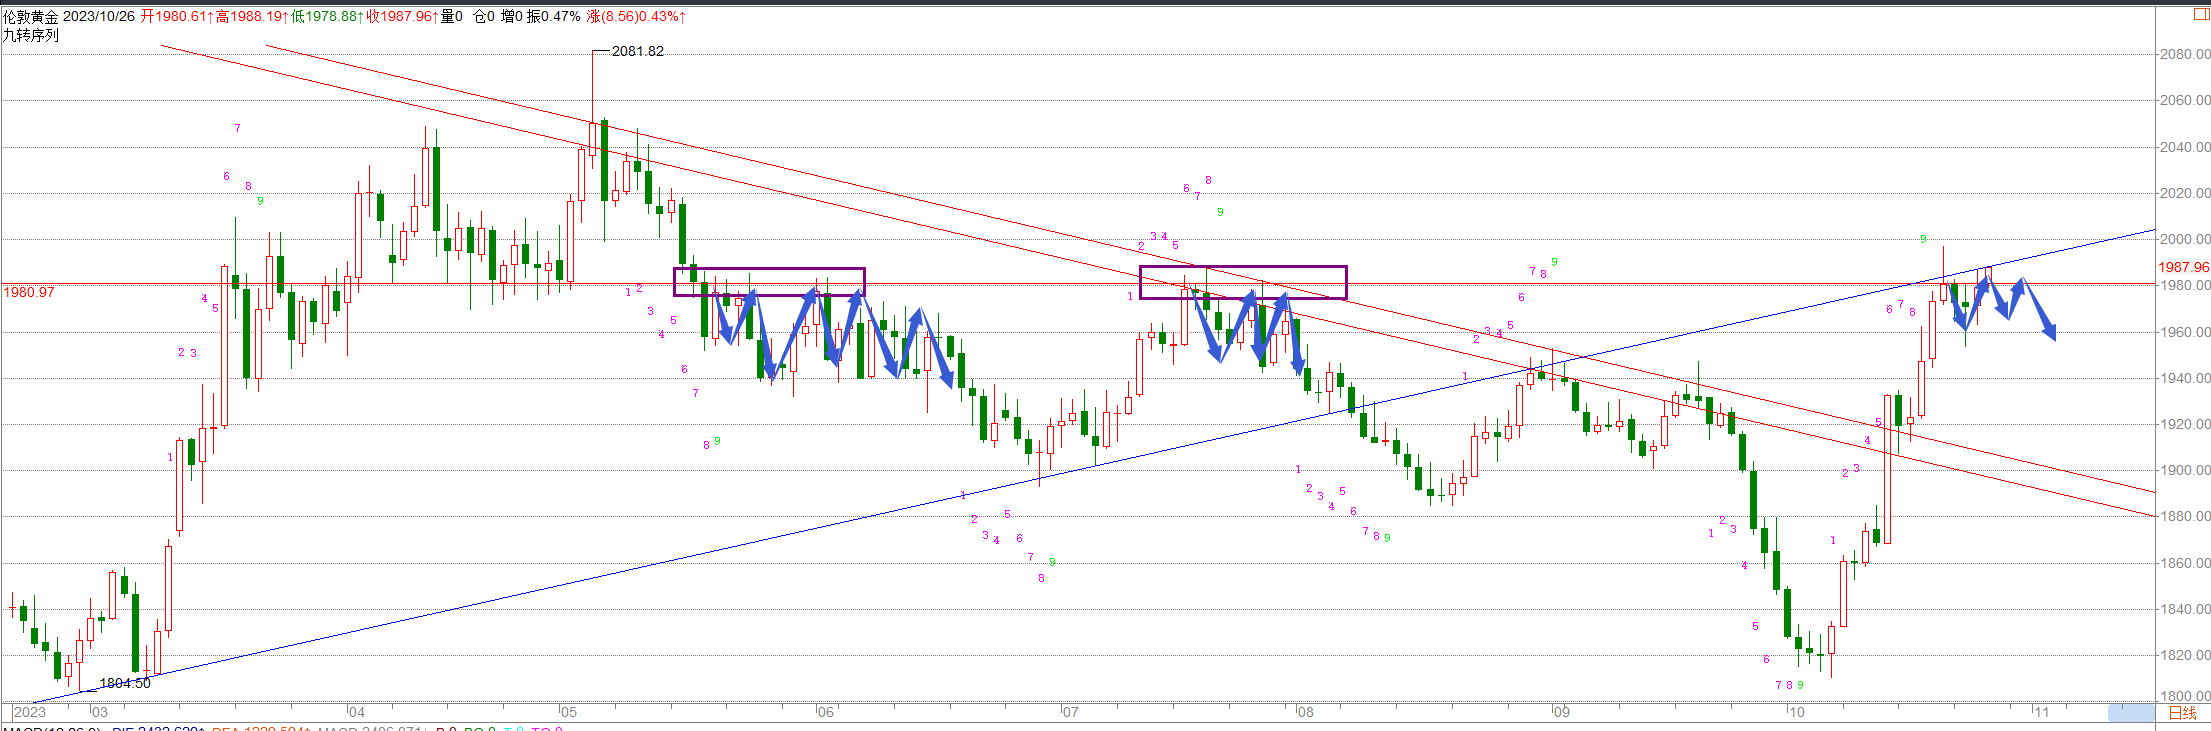The height and width of the screenshot is (731, 2211).
Task: Click the 2023 year label on time axis
Action: tap(30, 712)
